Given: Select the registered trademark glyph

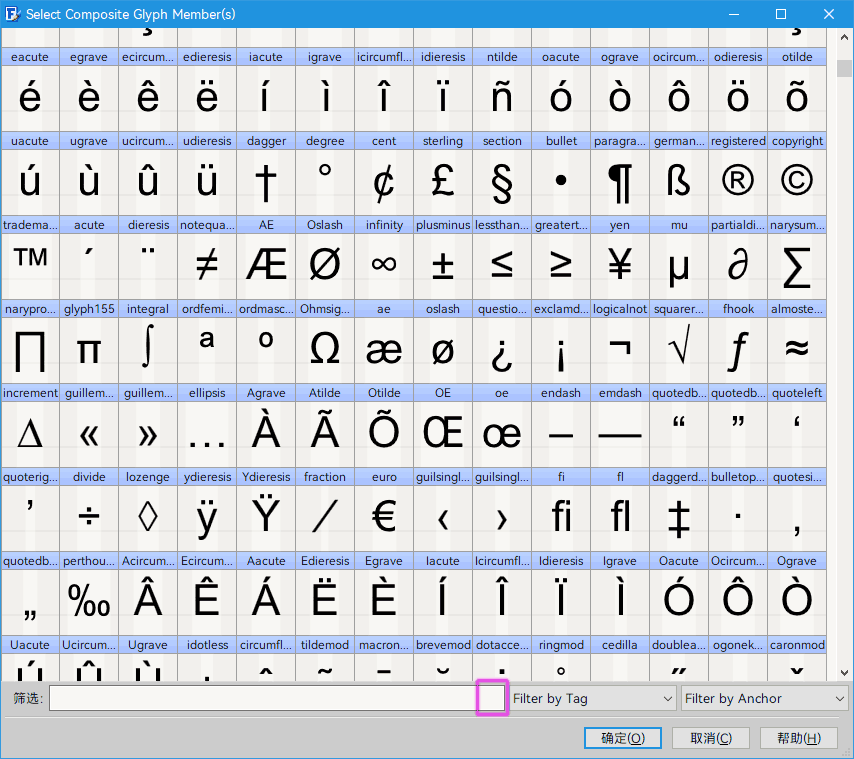Looking at the screenshot, I should (738, 182).
